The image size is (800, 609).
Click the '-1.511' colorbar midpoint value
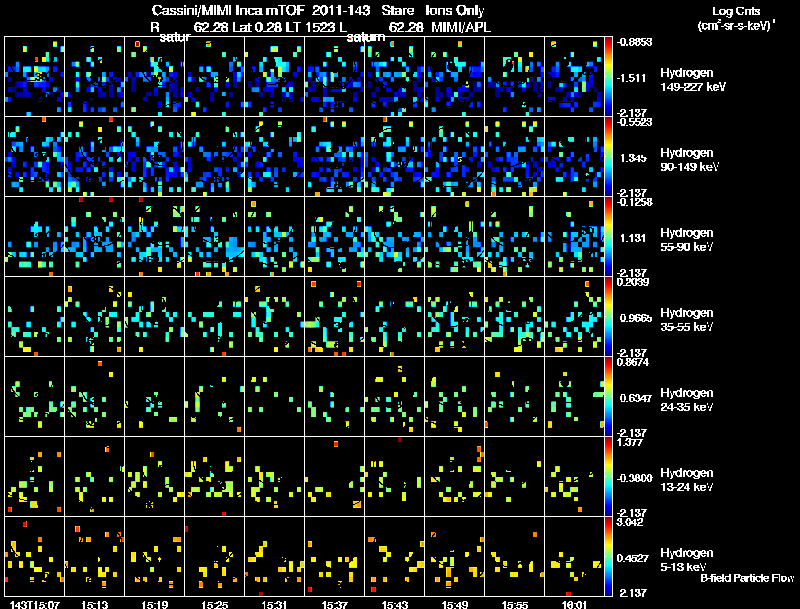(x=632, y=78)
